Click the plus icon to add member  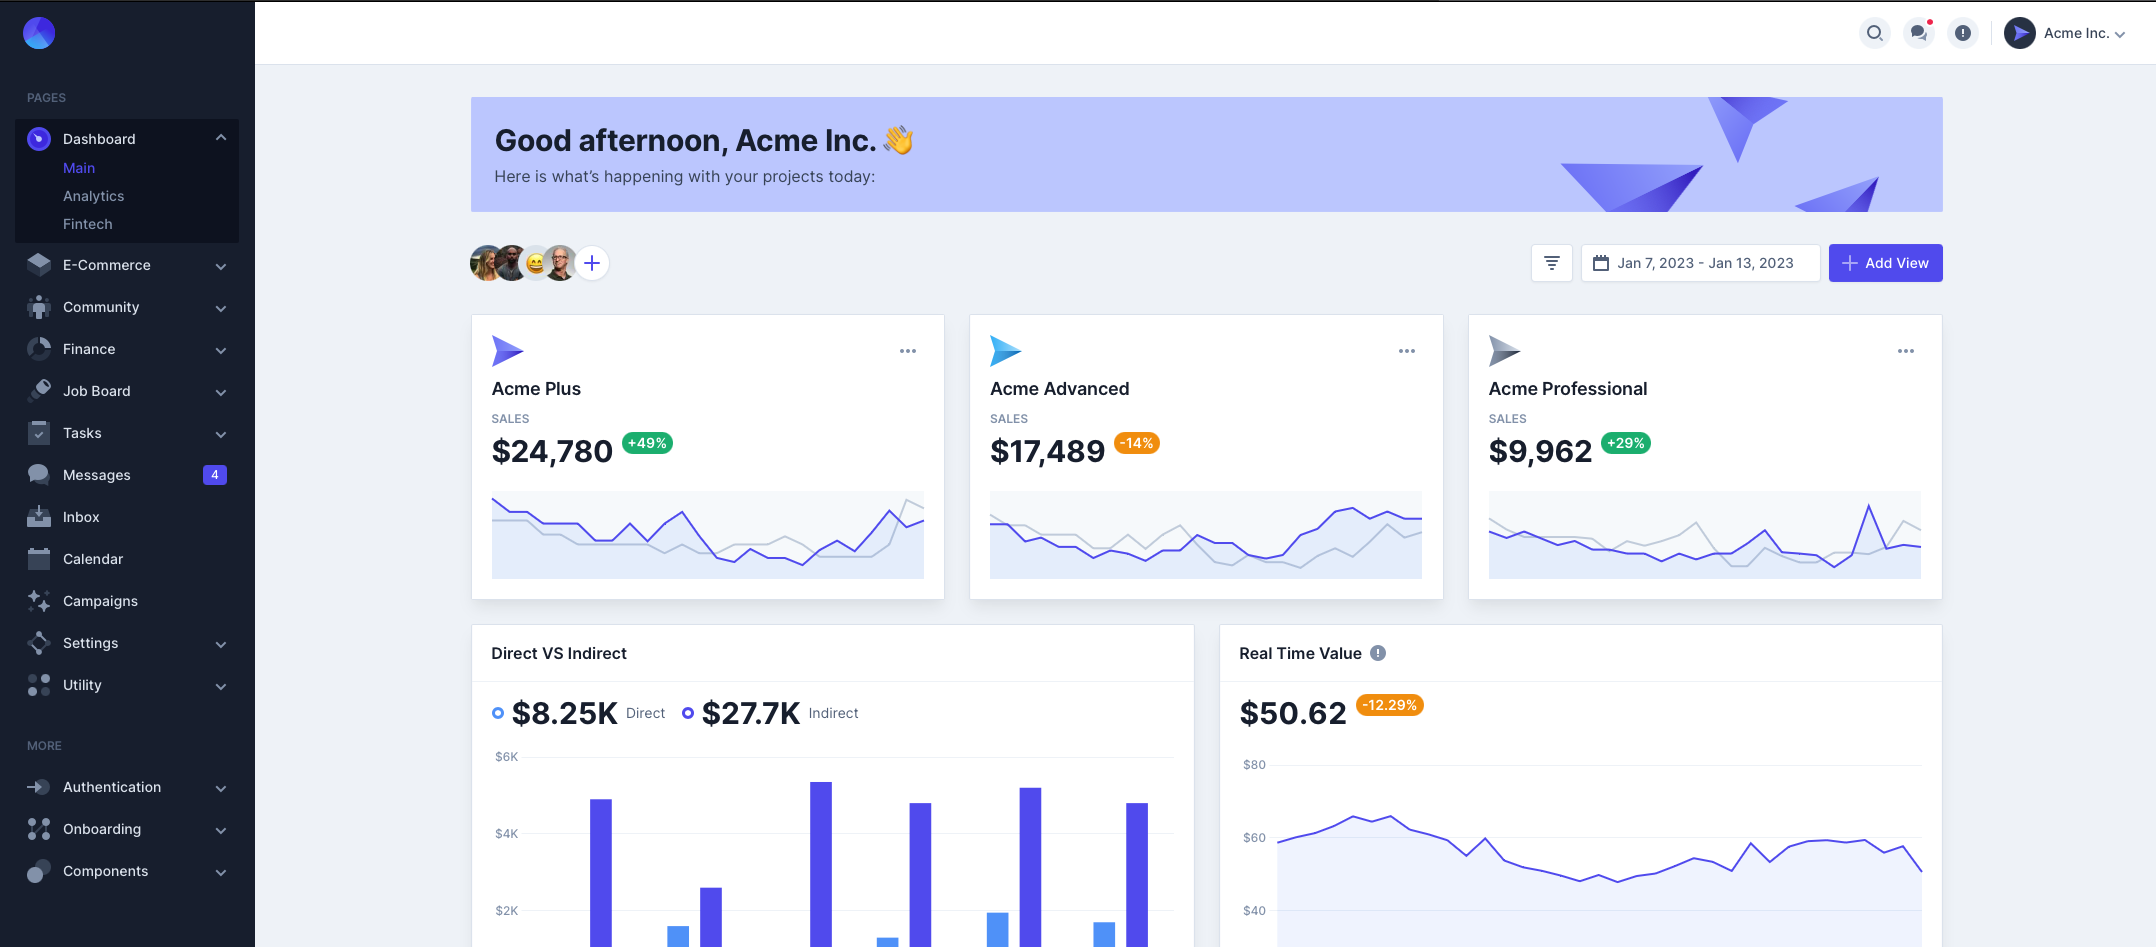(592, 263)
